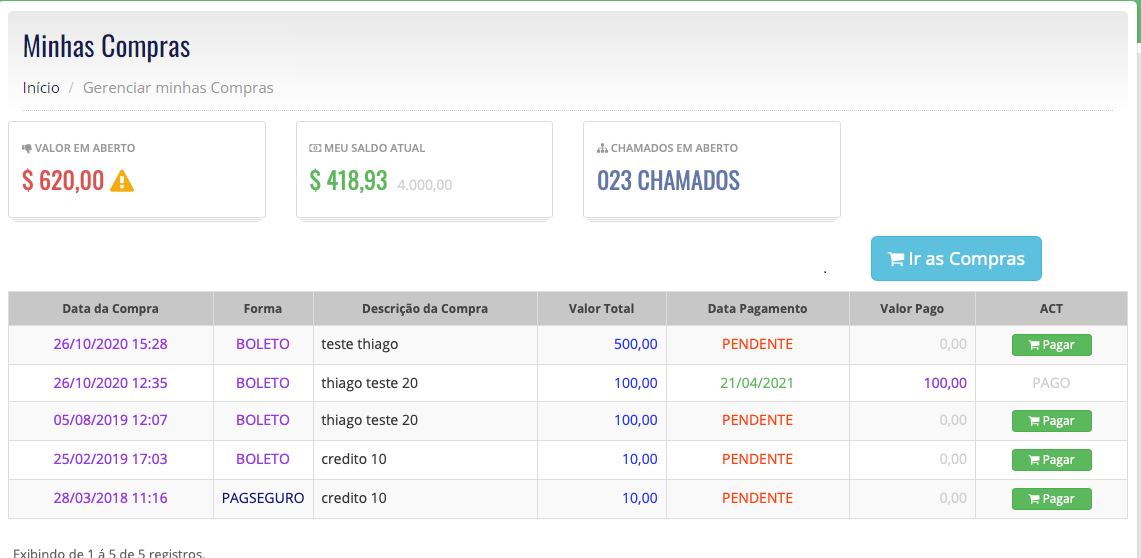This screenshot has width=1141, height=558.
Task: Open the 023 CHAMADOS card
Action: [712, 170]
